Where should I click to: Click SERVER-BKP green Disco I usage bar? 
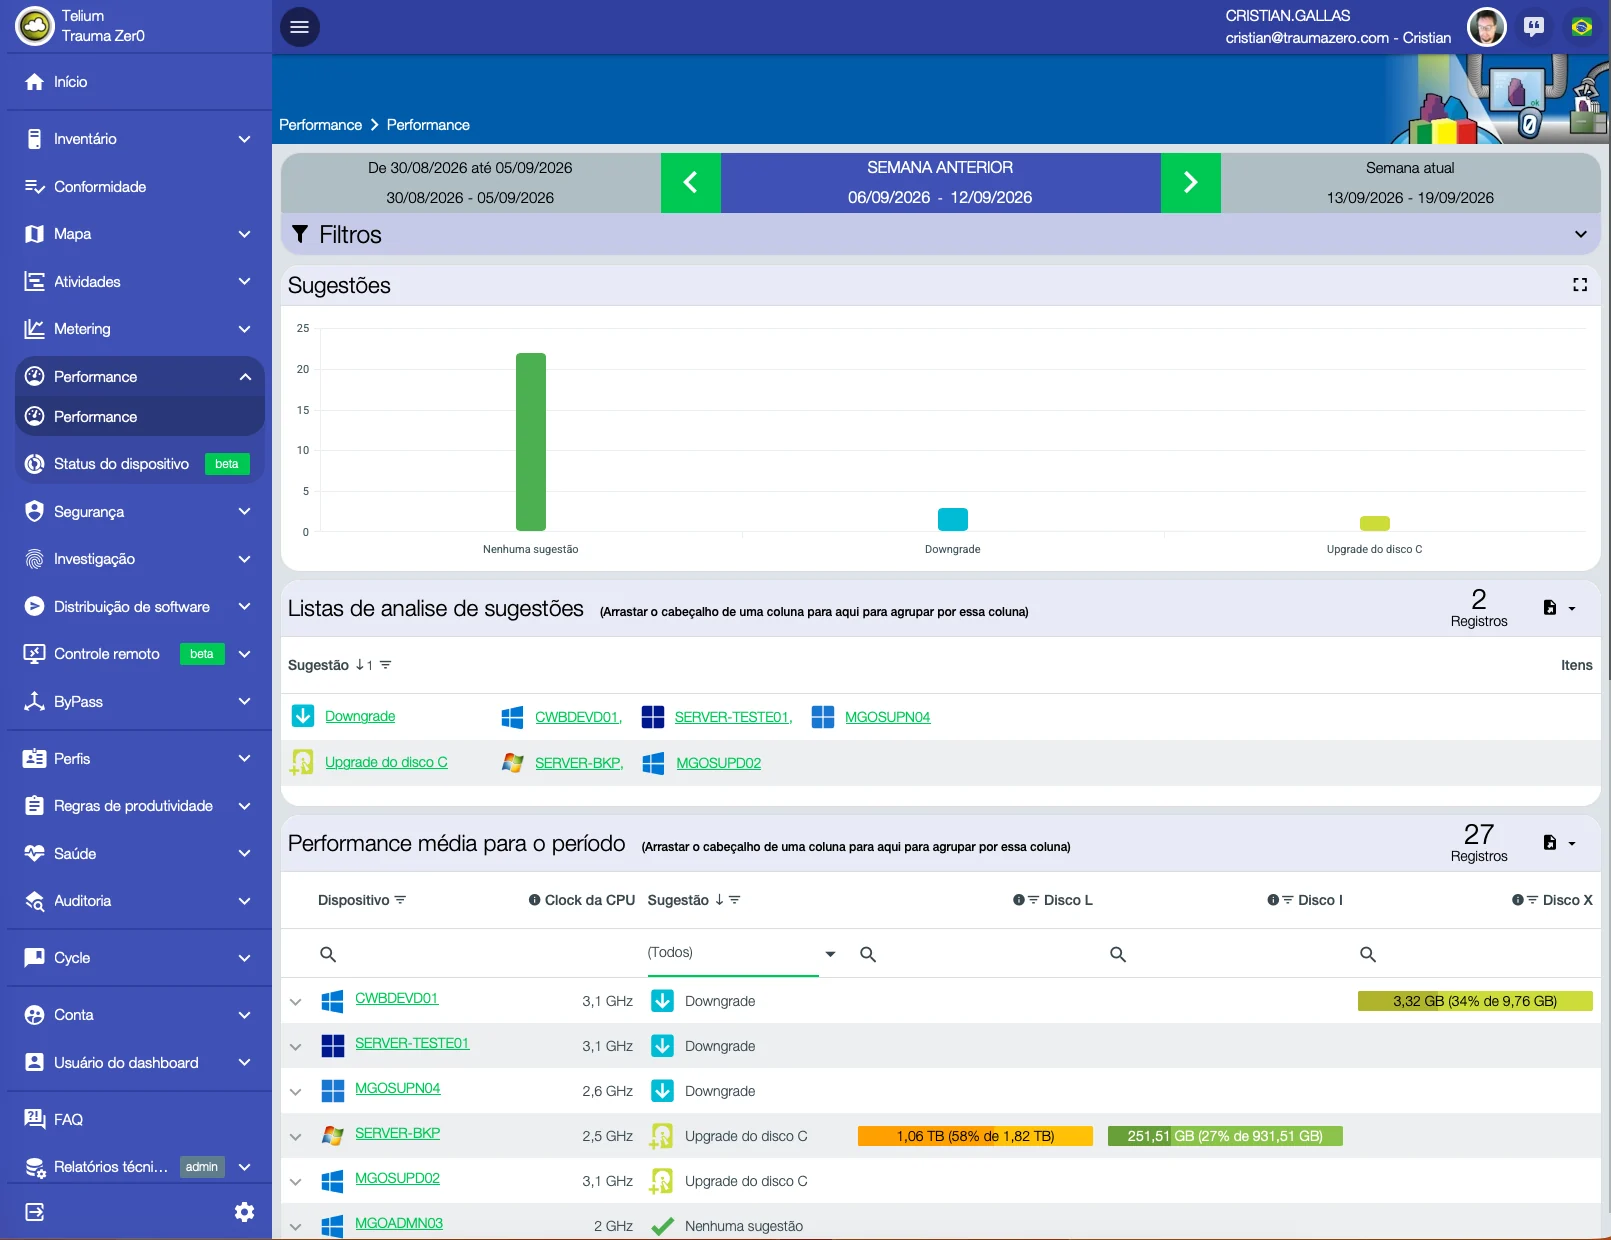coord(1225,1136)
